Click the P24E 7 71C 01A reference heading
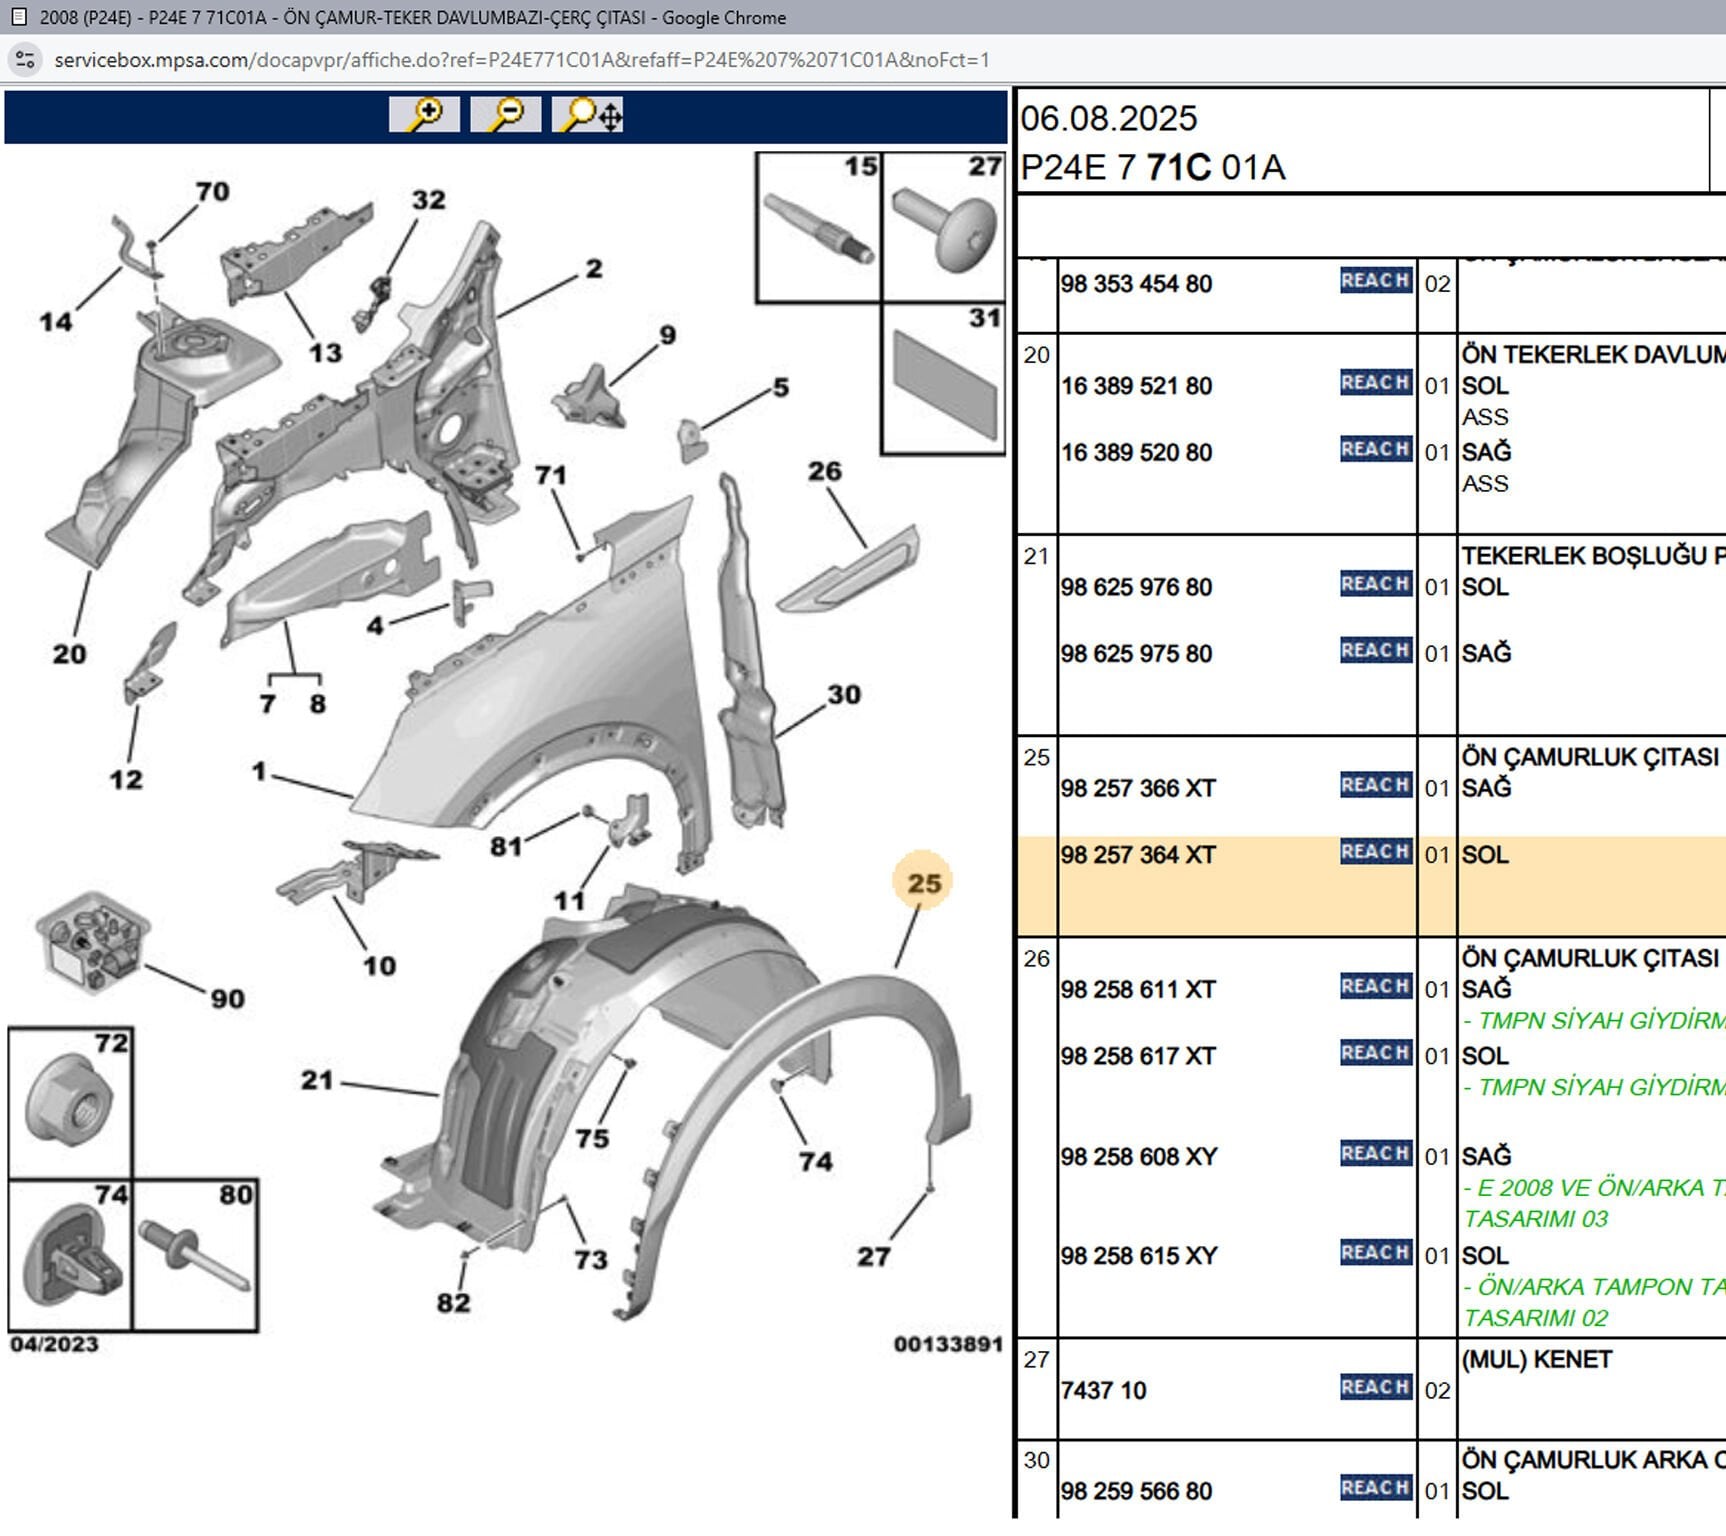1726x1536 pixels. coord(1152,167)
